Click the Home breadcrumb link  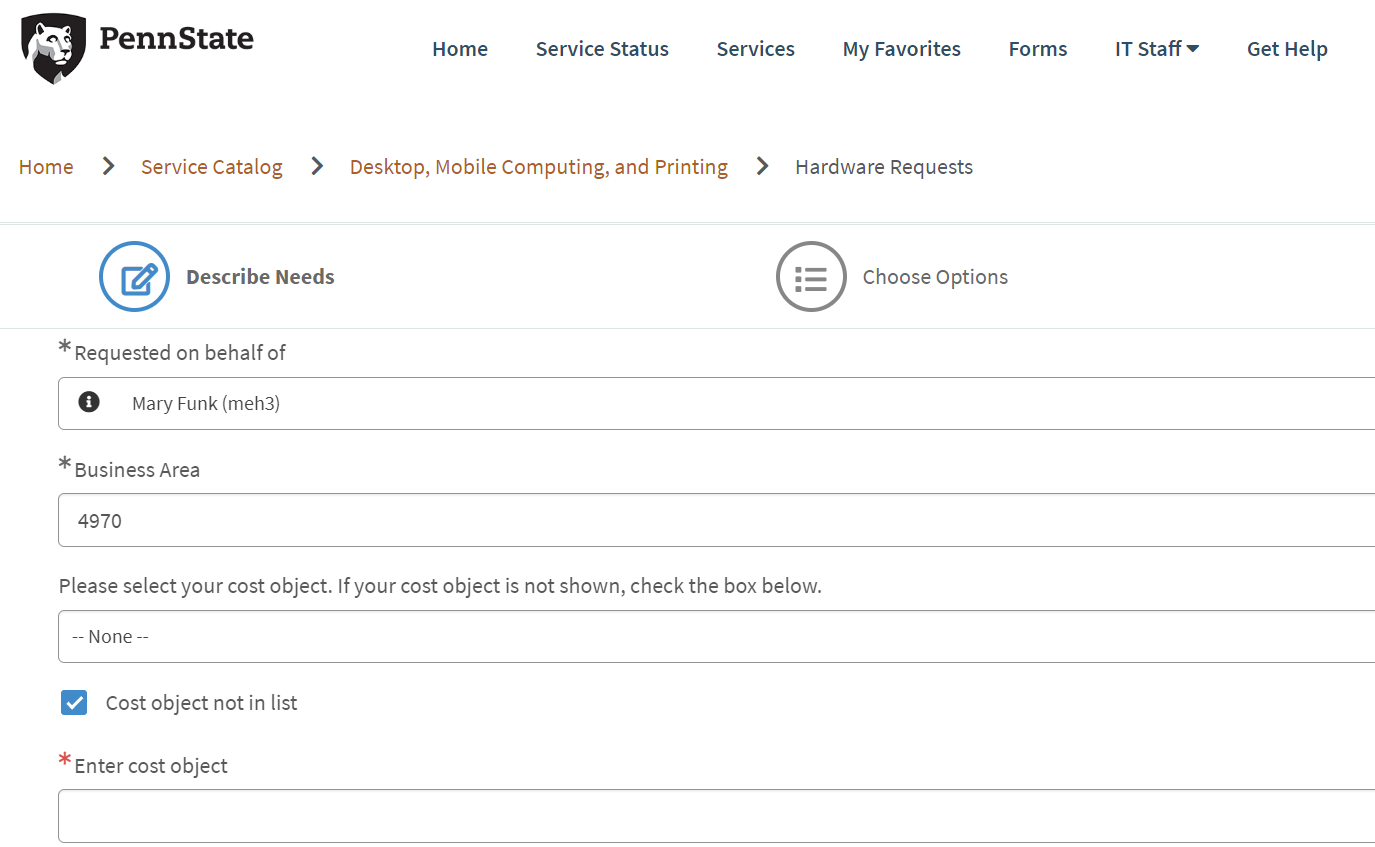point(45,166)
